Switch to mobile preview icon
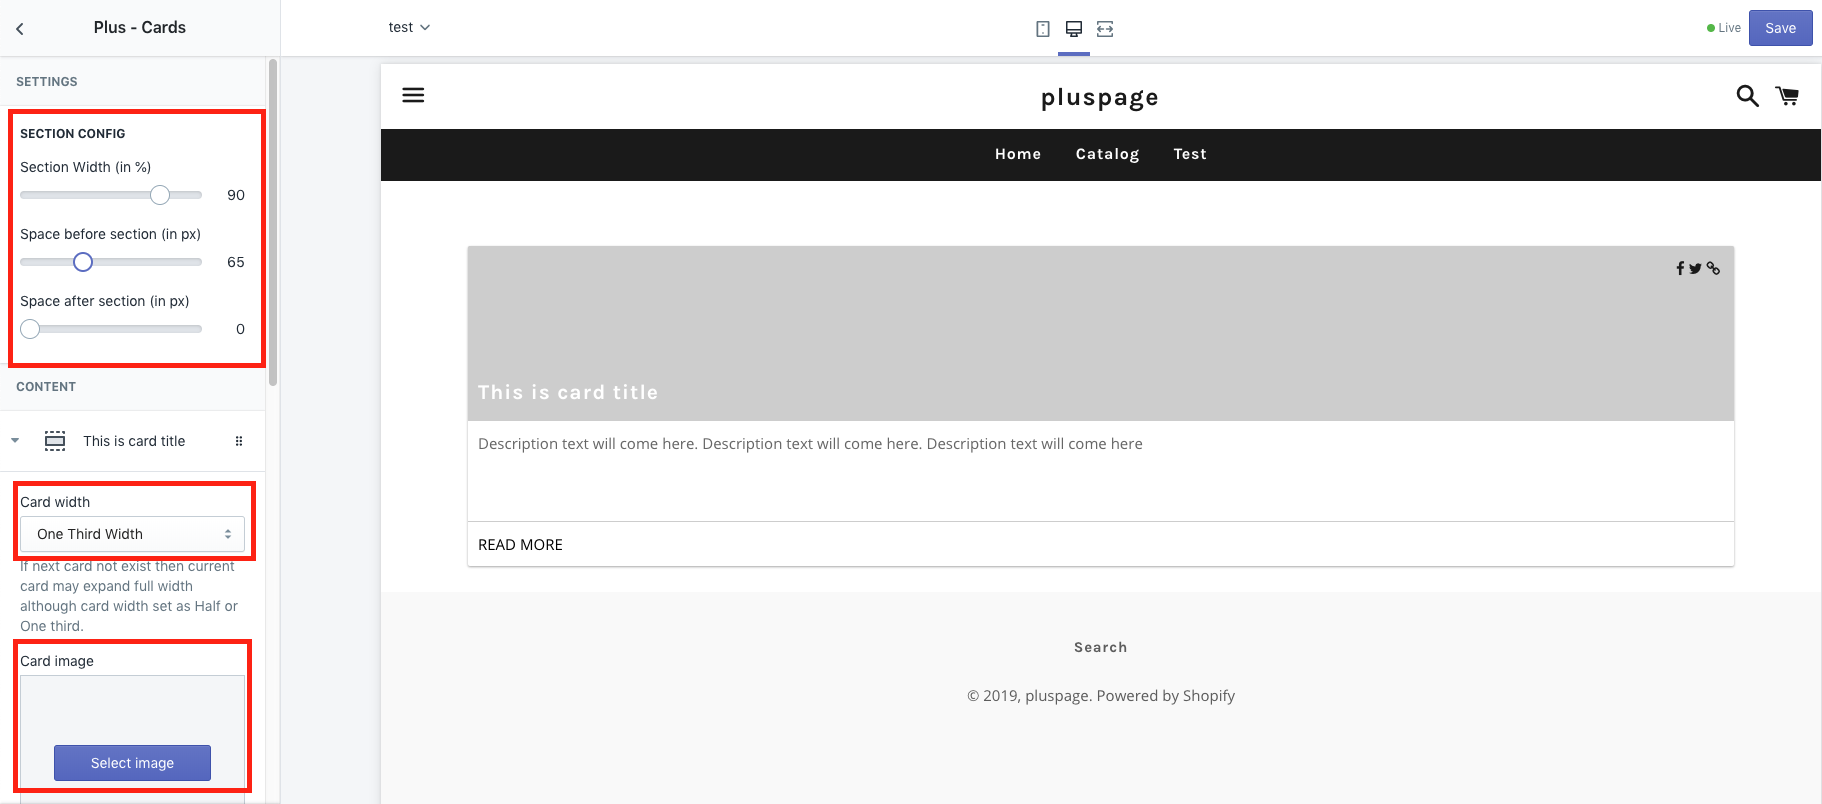 click(1043, 29)
